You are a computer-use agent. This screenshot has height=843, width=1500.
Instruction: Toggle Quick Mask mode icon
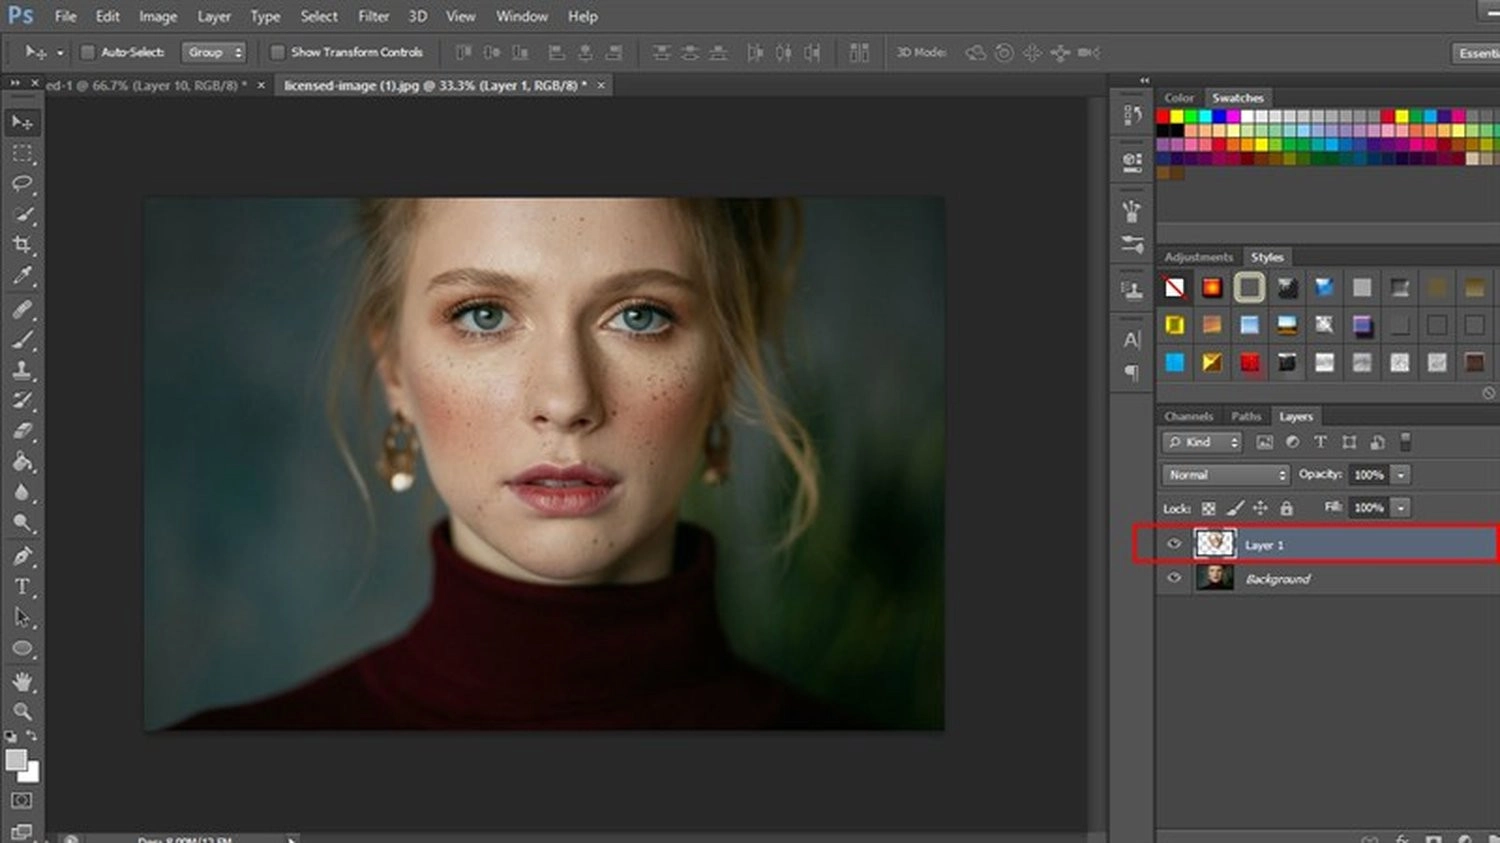point(22,801)
